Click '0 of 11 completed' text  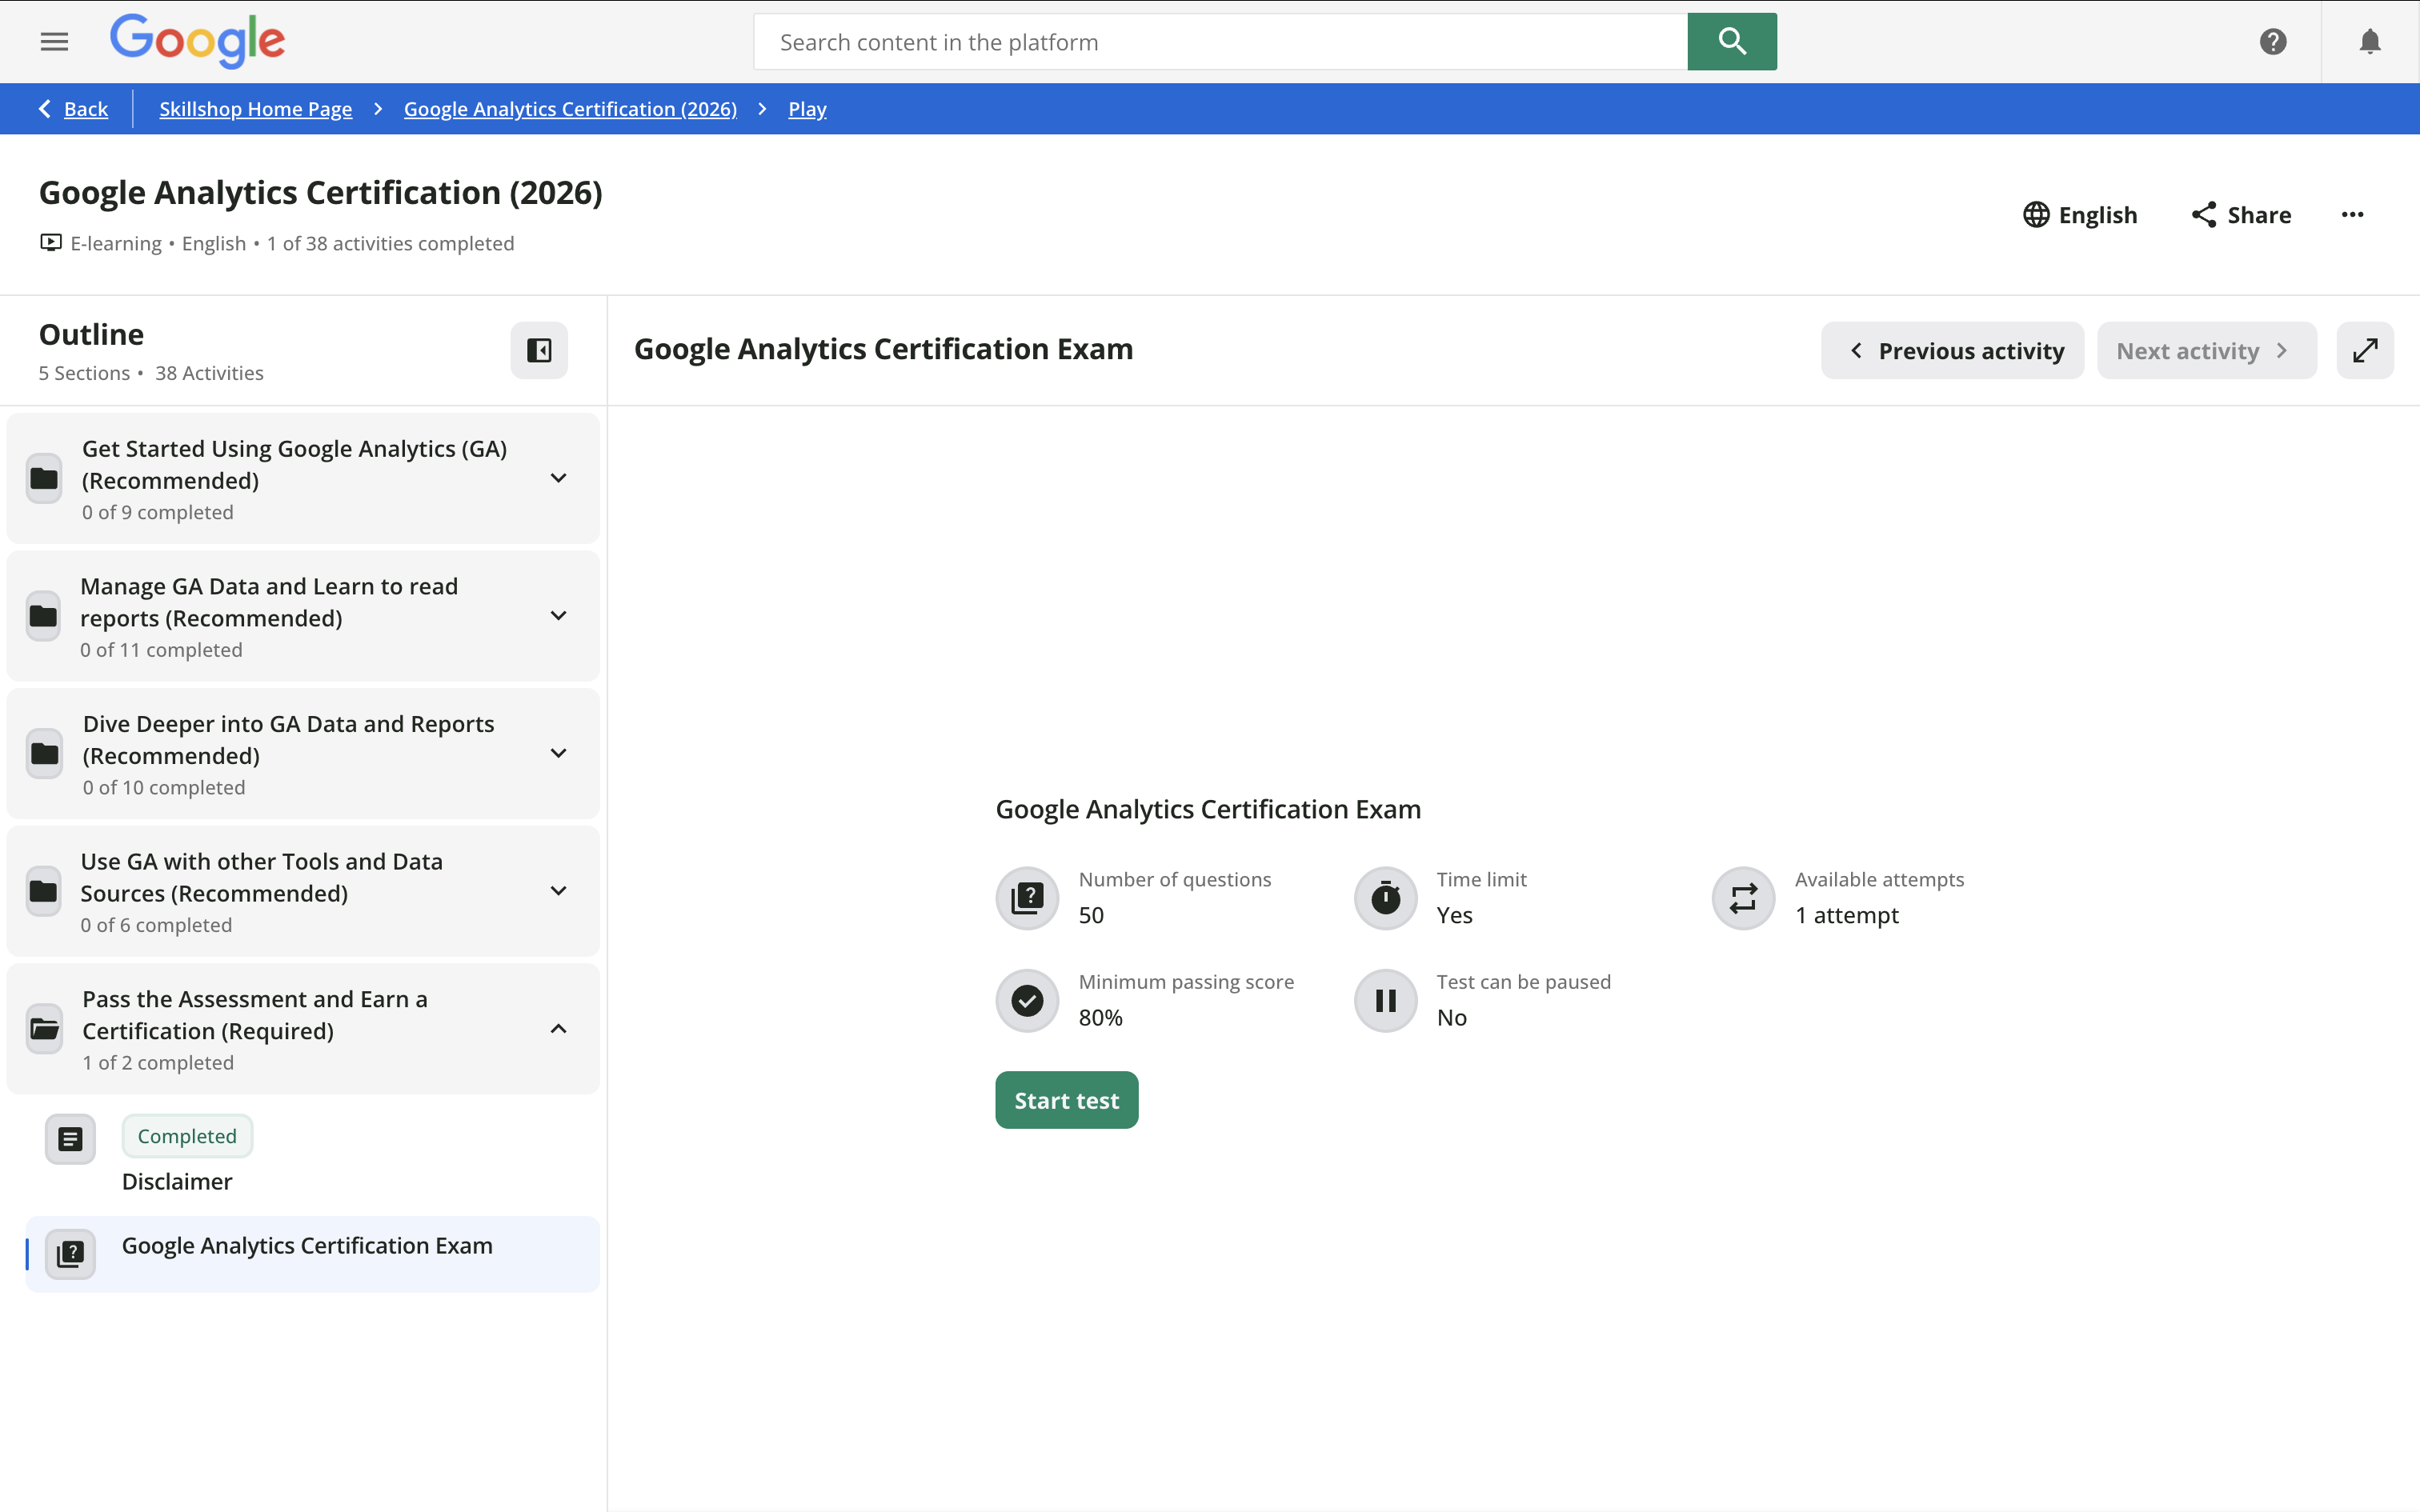[x=161, y=650]
